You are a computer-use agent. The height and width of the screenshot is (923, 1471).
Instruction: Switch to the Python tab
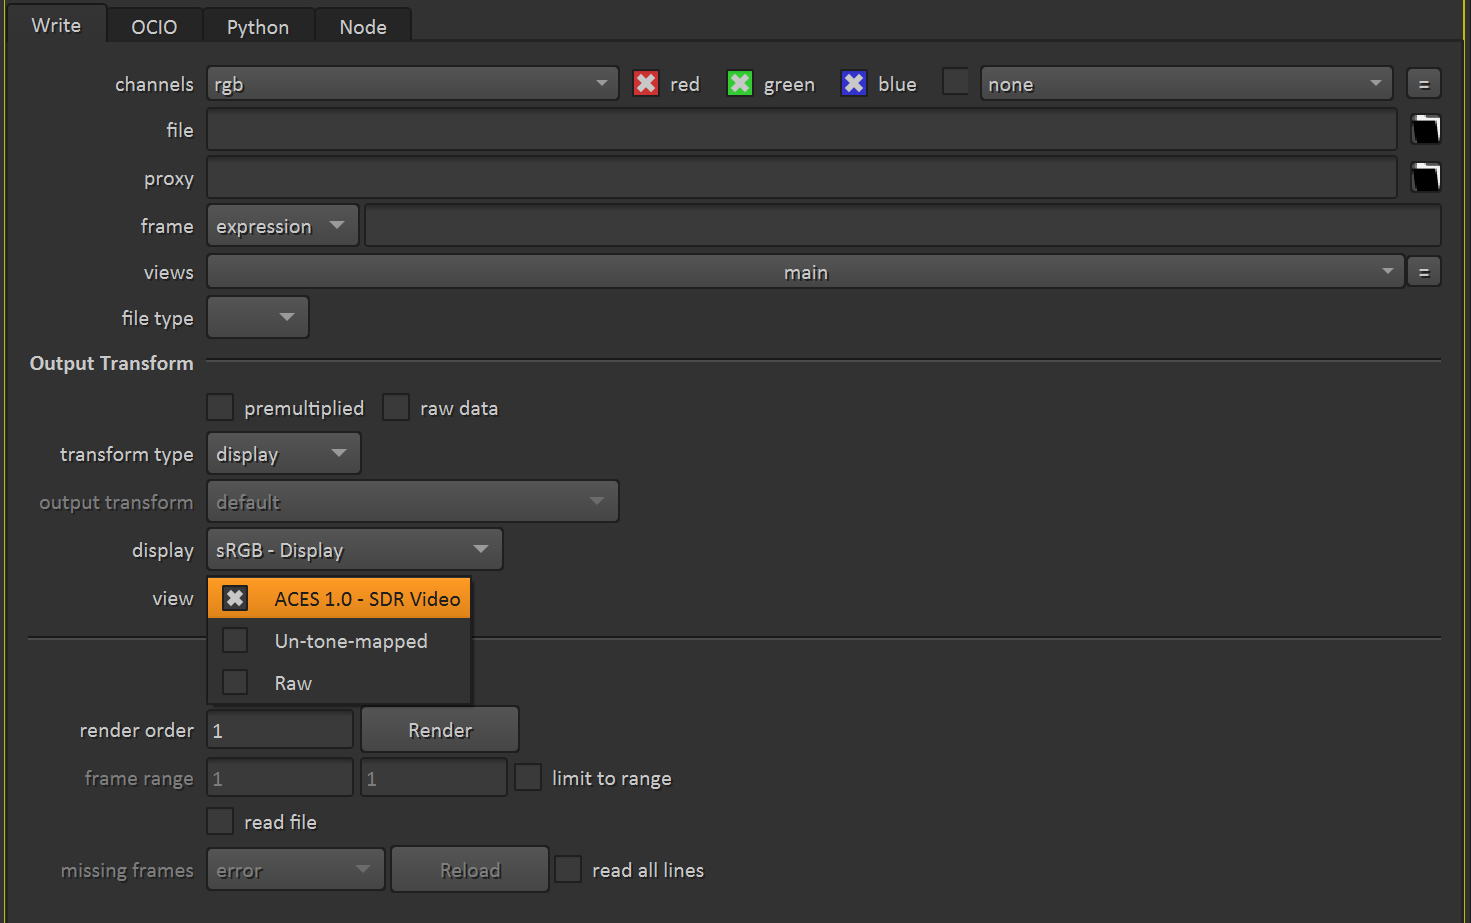click(x=257, y=26)
